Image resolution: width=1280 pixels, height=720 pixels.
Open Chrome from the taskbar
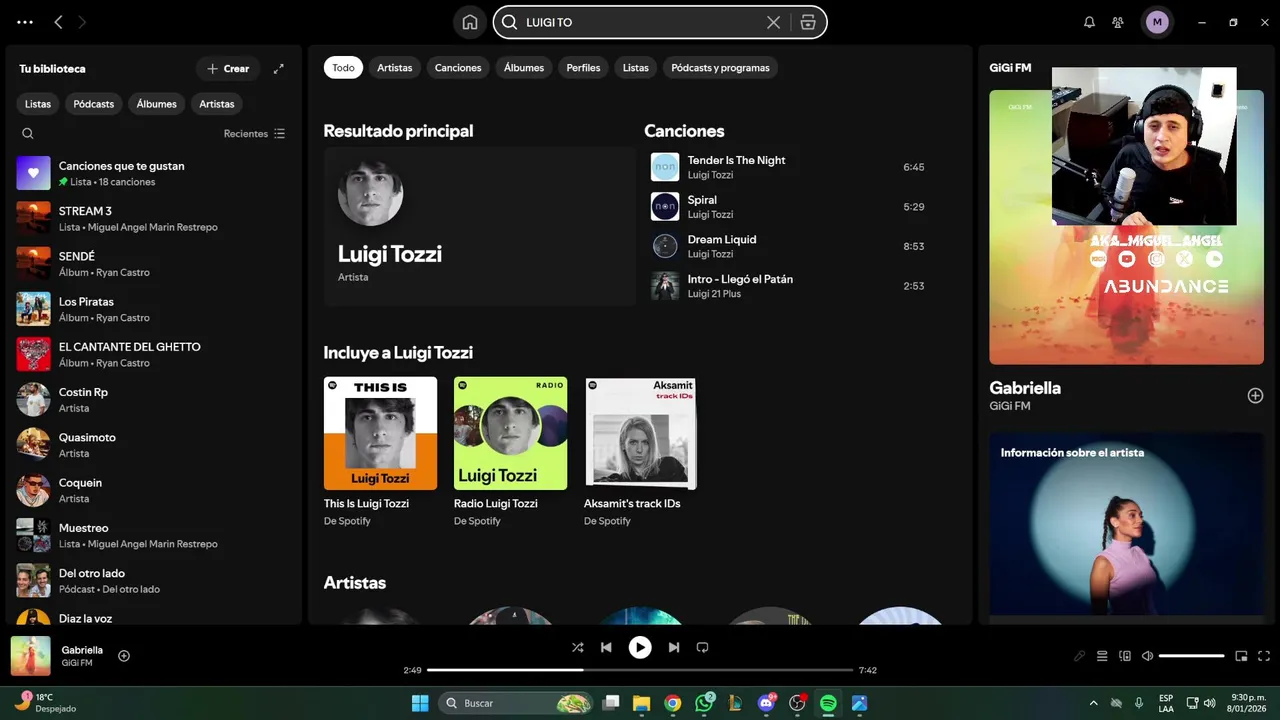[673, 703]
